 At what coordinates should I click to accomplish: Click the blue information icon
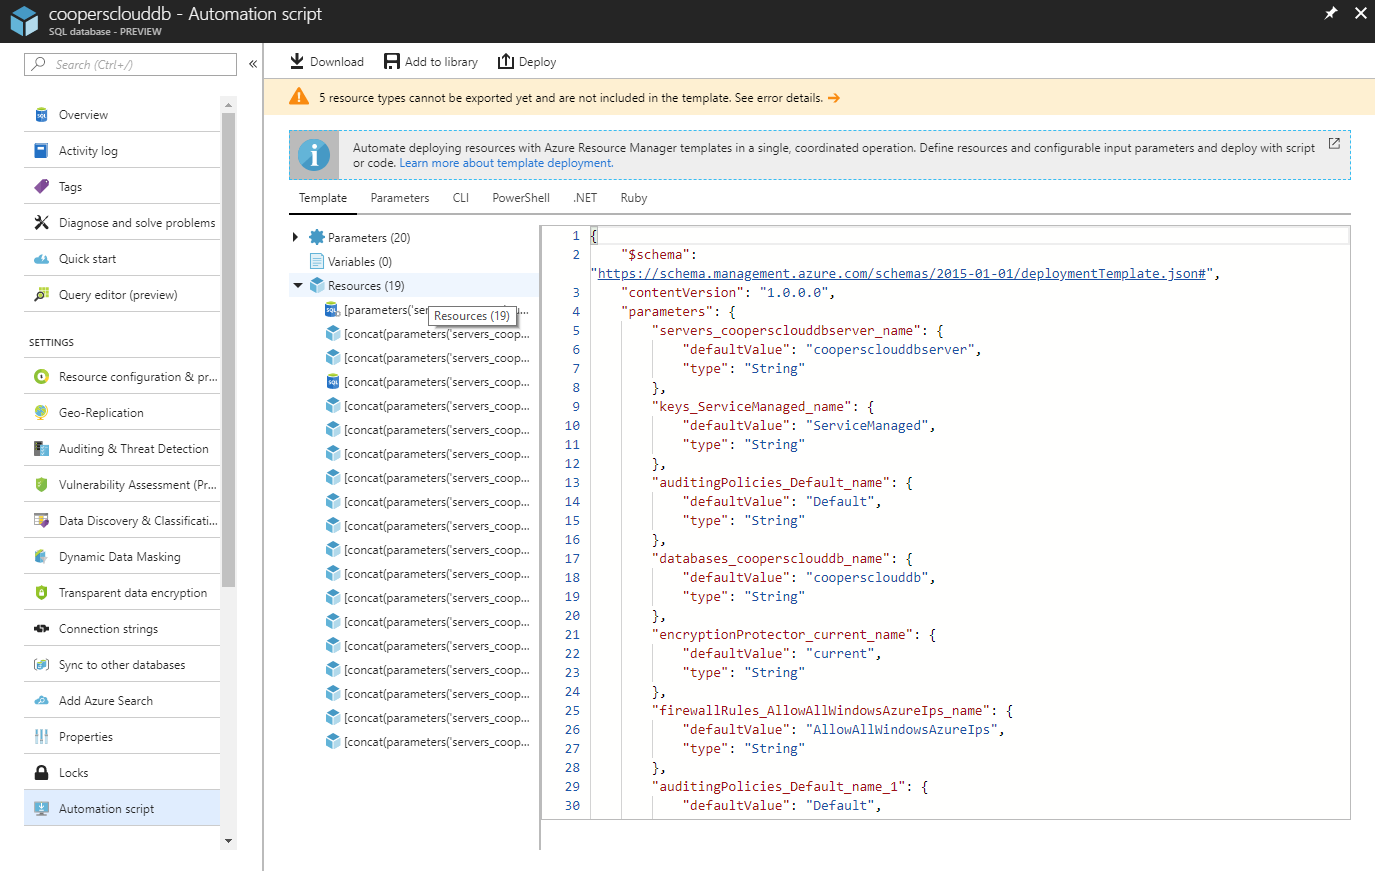(314, 155)
